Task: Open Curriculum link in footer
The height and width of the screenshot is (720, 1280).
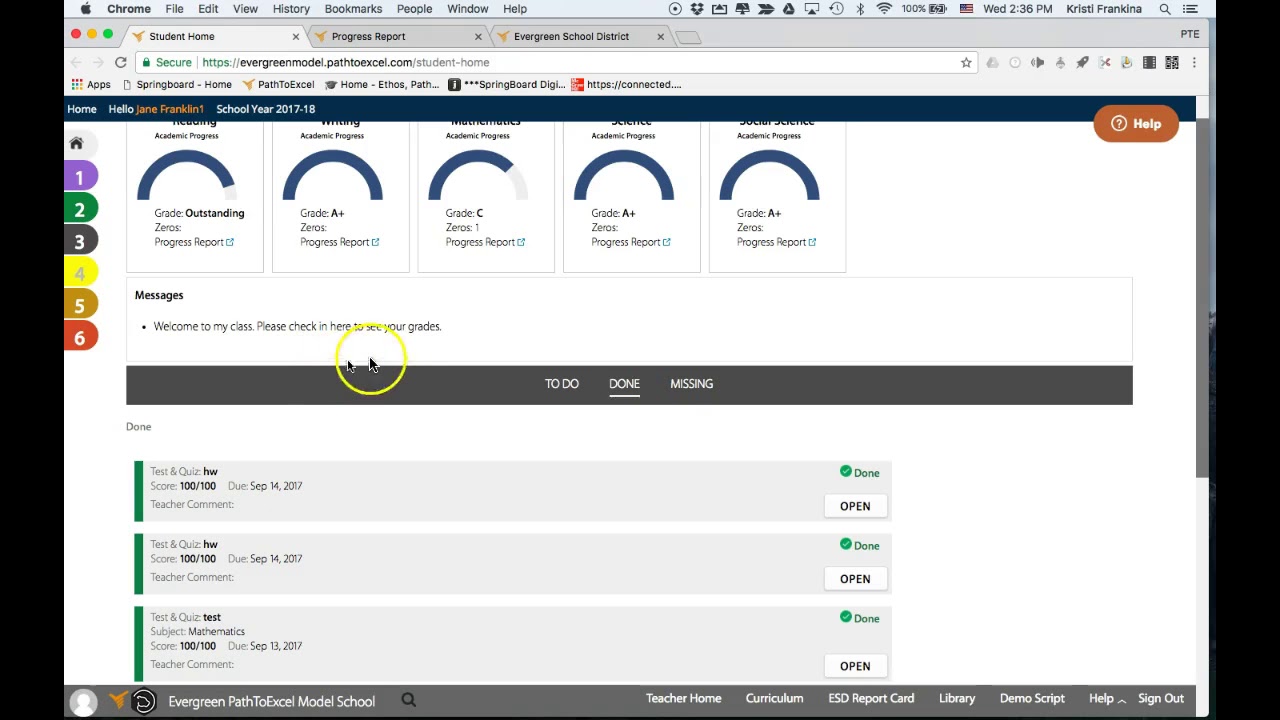Action: [x=774, y=698]
